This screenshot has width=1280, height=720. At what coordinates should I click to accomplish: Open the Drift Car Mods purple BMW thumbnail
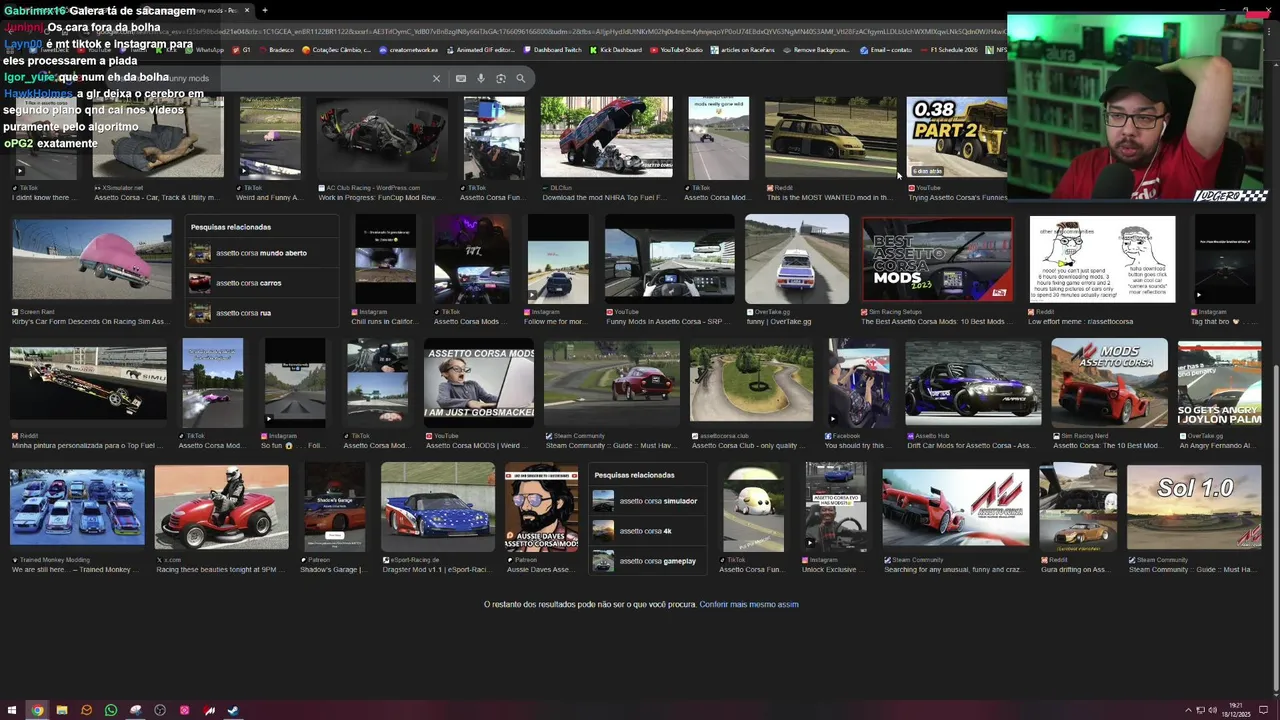click(973, 383)
